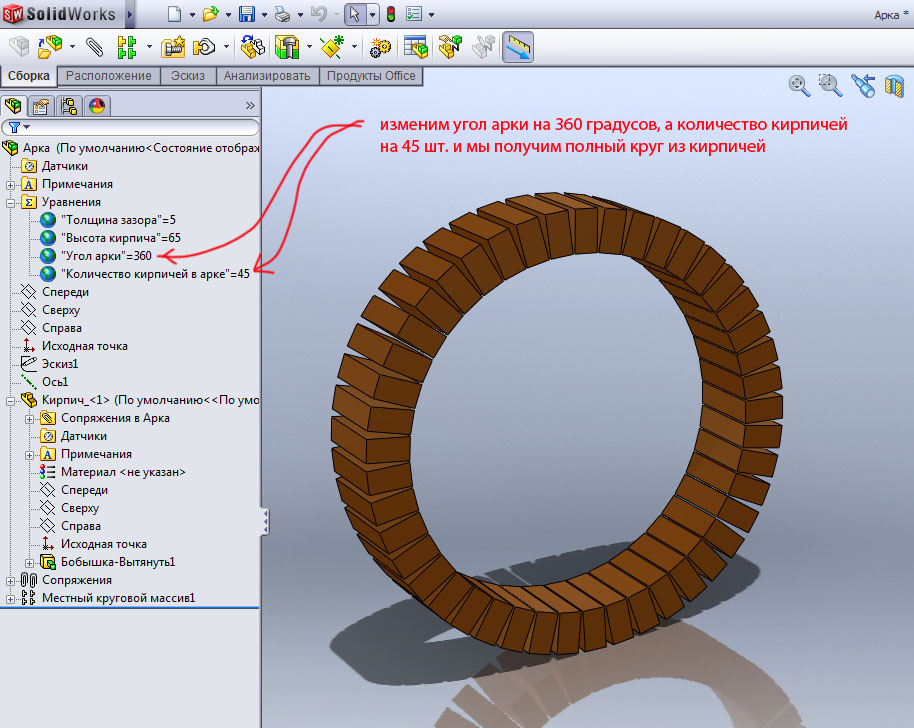Collapse the Уравнения folder
914x728 pixels.
[11, 202]
